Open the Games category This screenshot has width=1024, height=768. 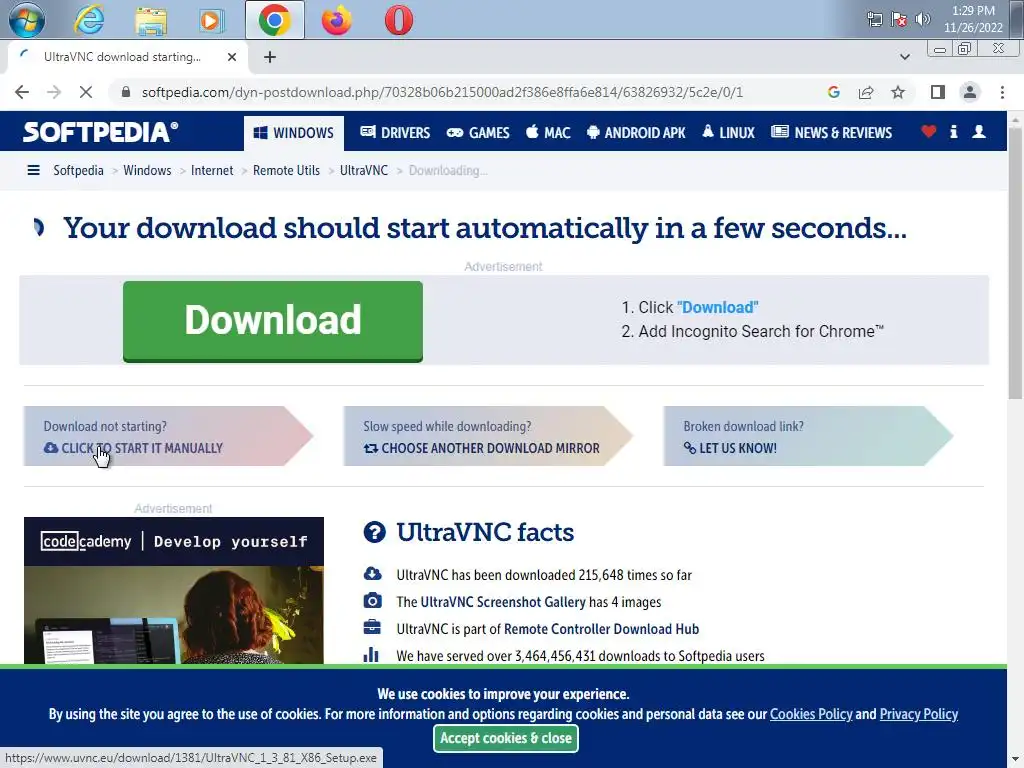478,133
